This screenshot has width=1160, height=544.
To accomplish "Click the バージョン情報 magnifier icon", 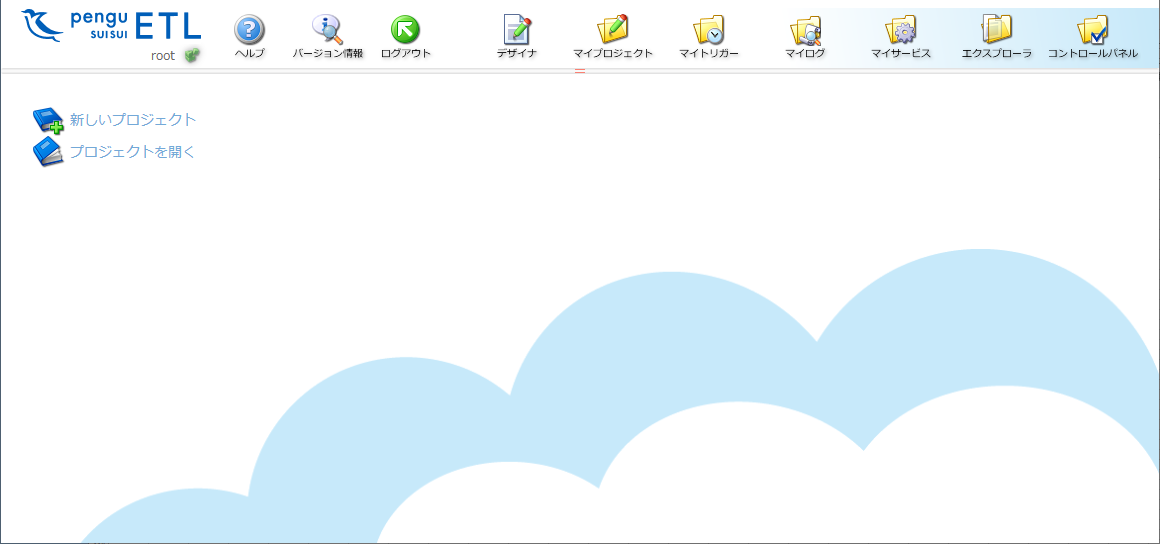I will point(327,30).
